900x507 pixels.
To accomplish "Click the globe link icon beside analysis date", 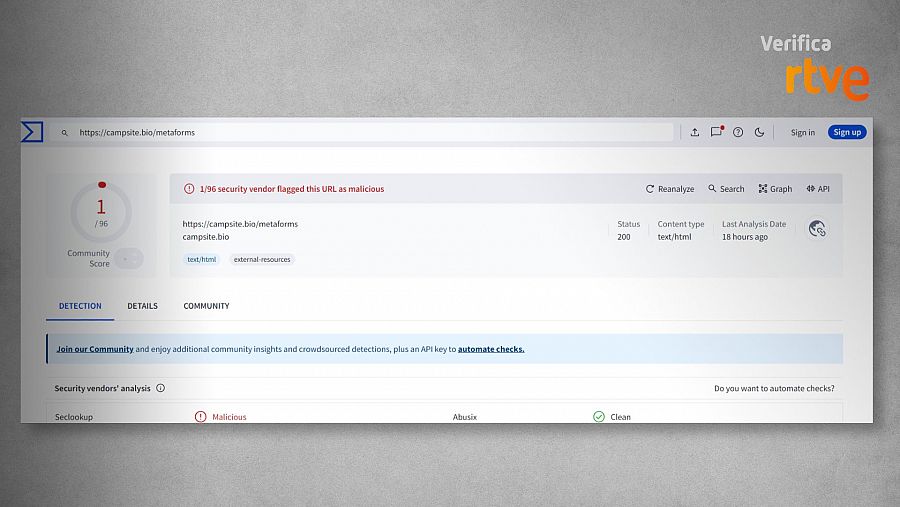I will click(x=817, y=229).
